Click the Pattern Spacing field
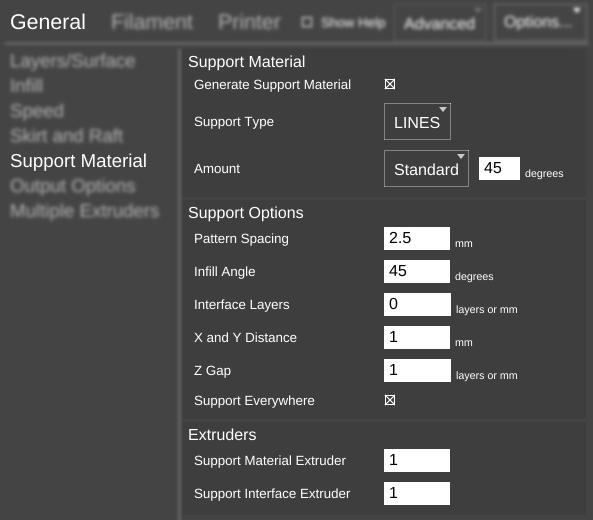The width and height of the screenshot is (593, 520). pyautogui.click(x=417, y=238)
